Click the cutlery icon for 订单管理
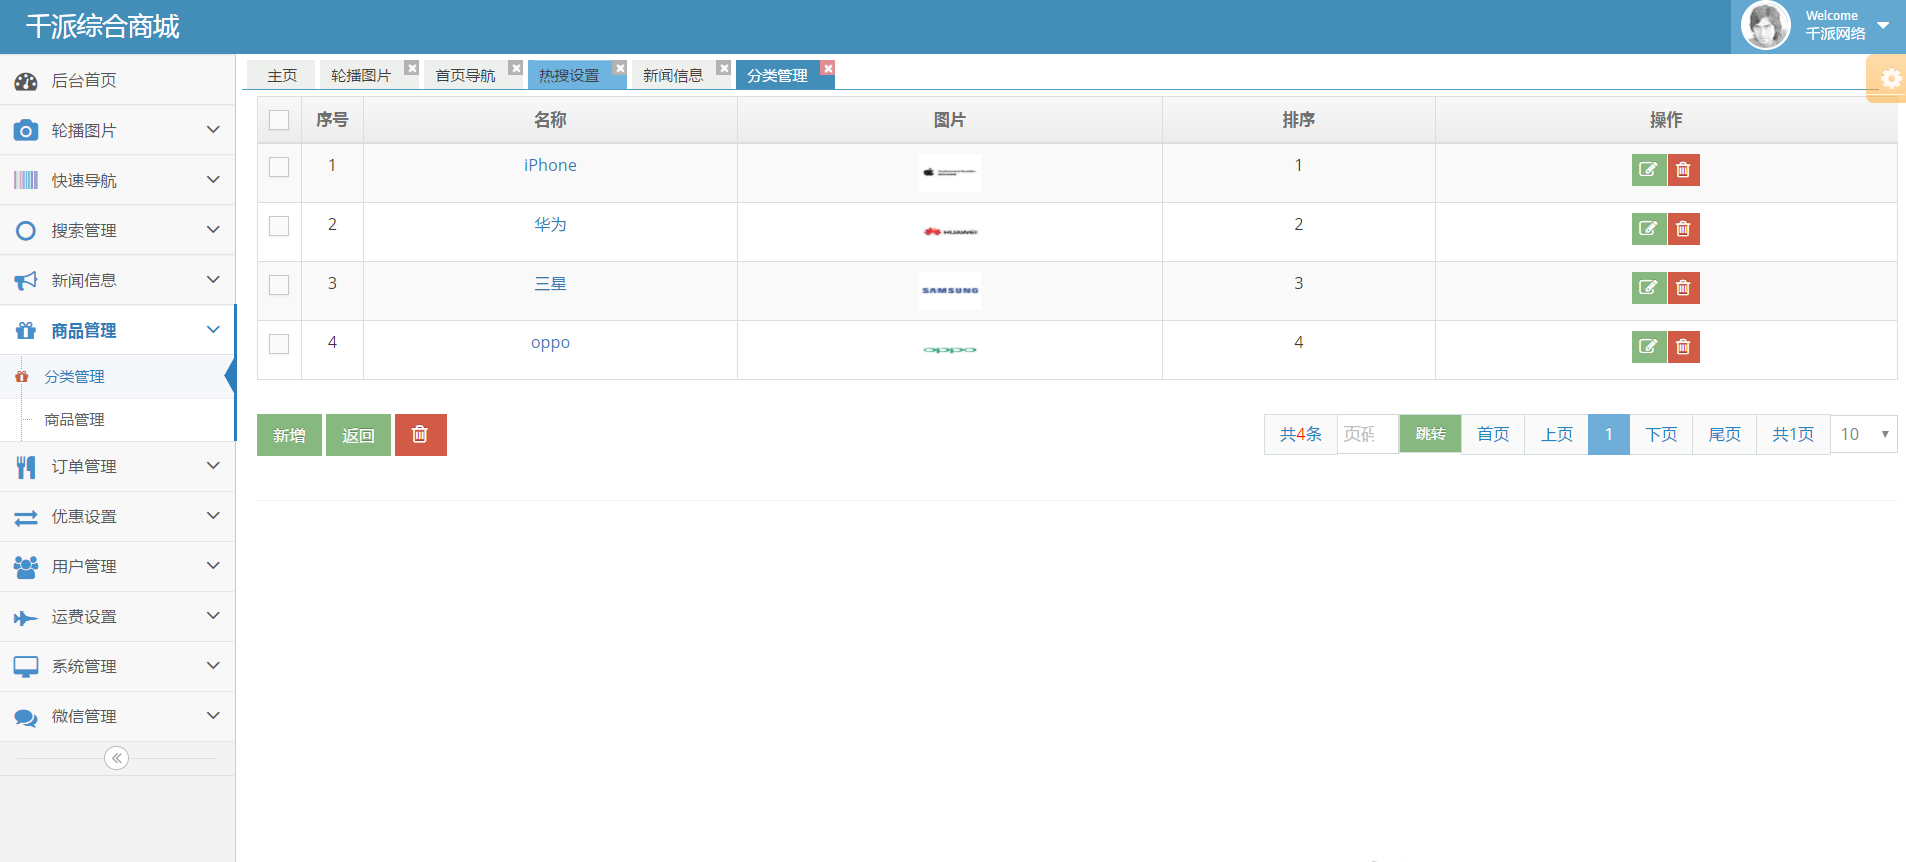Viewport: 1906px width, 862px height. pyautogui.click(x=26, y=467)
